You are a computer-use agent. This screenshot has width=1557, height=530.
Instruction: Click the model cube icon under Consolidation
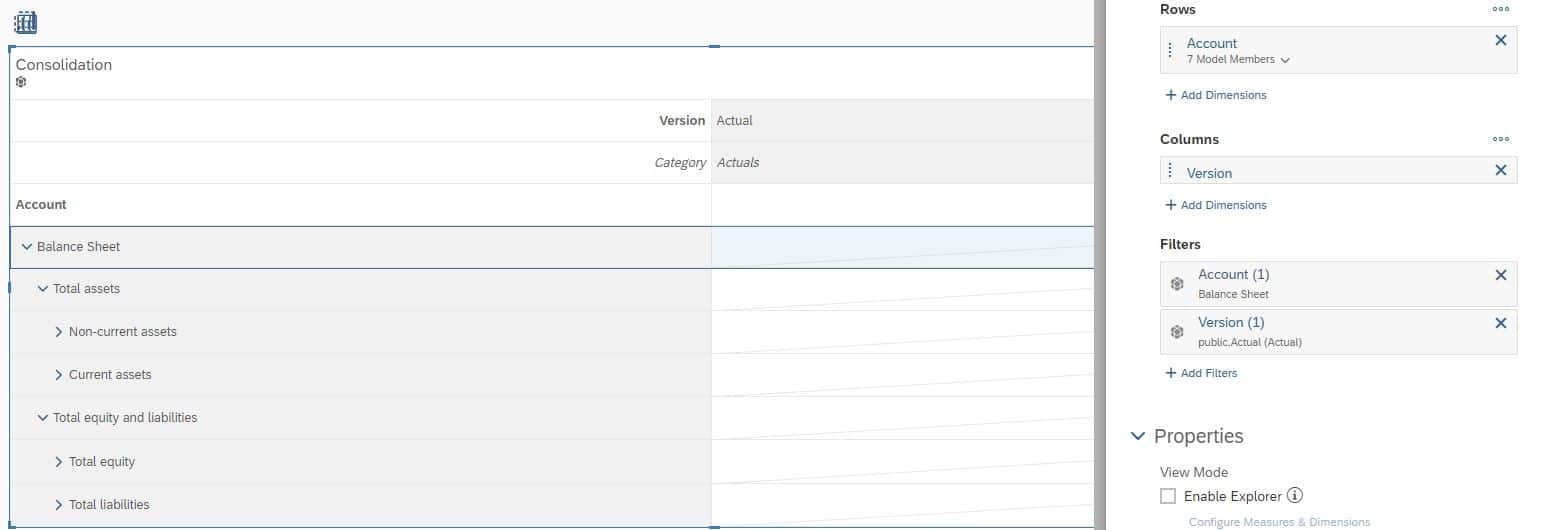(21, 83)
